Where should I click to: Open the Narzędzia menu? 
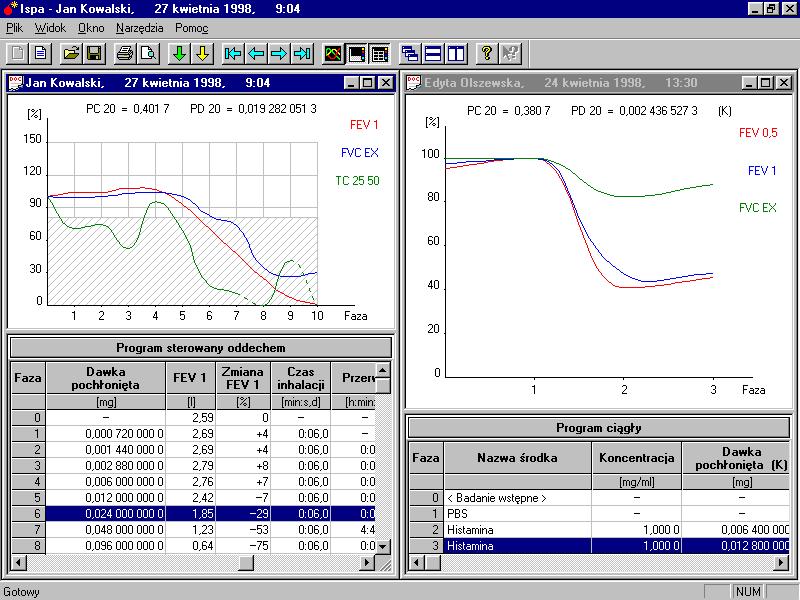[139, 28]
